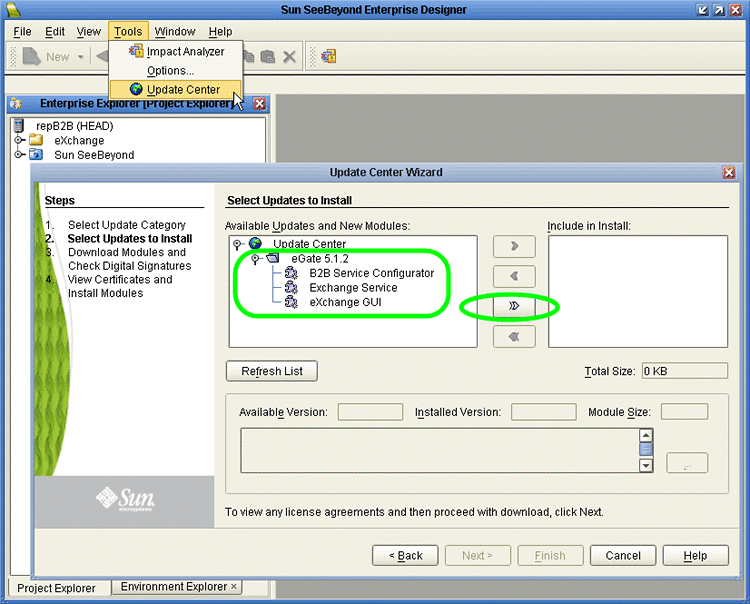Open the Window menu
The width and height of the screenshot is (750, 604).
[175, 32]
